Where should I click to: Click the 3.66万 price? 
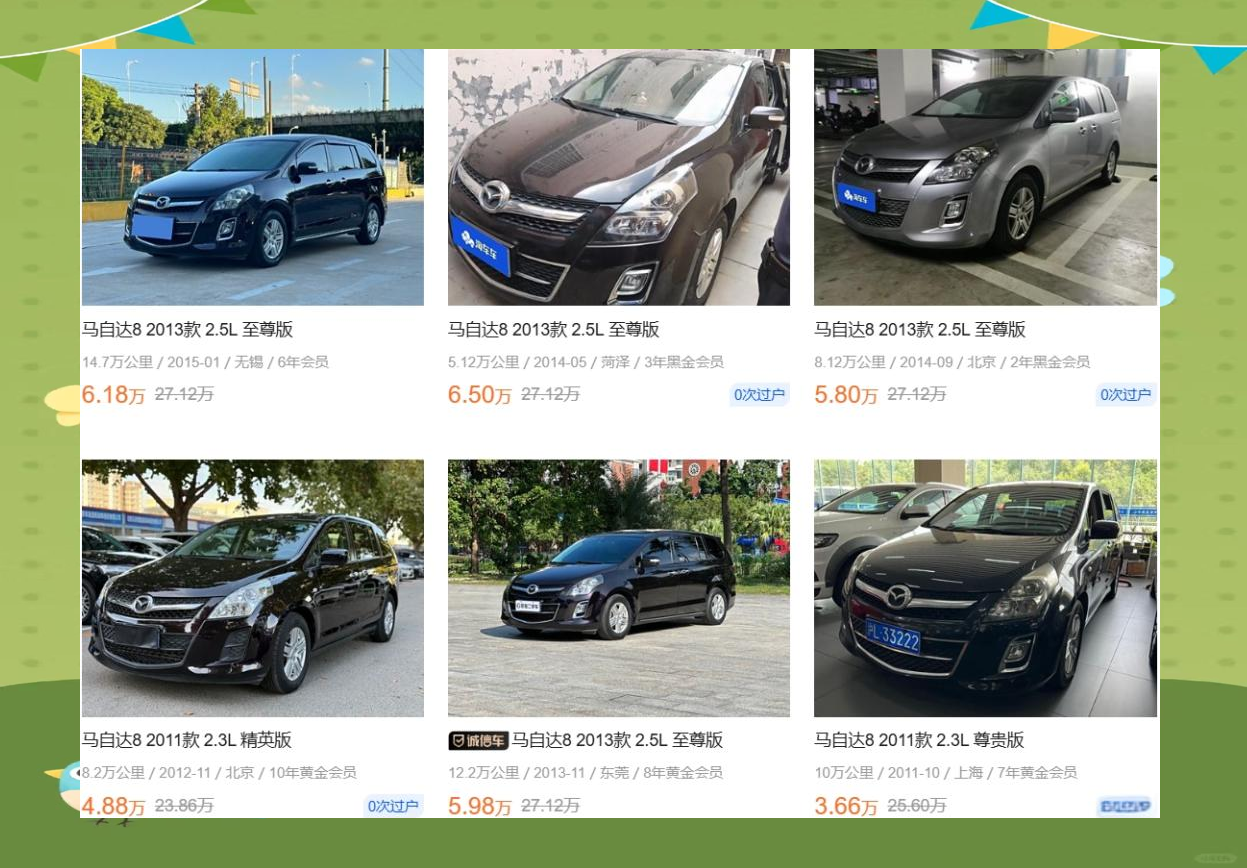click(846, 806)
